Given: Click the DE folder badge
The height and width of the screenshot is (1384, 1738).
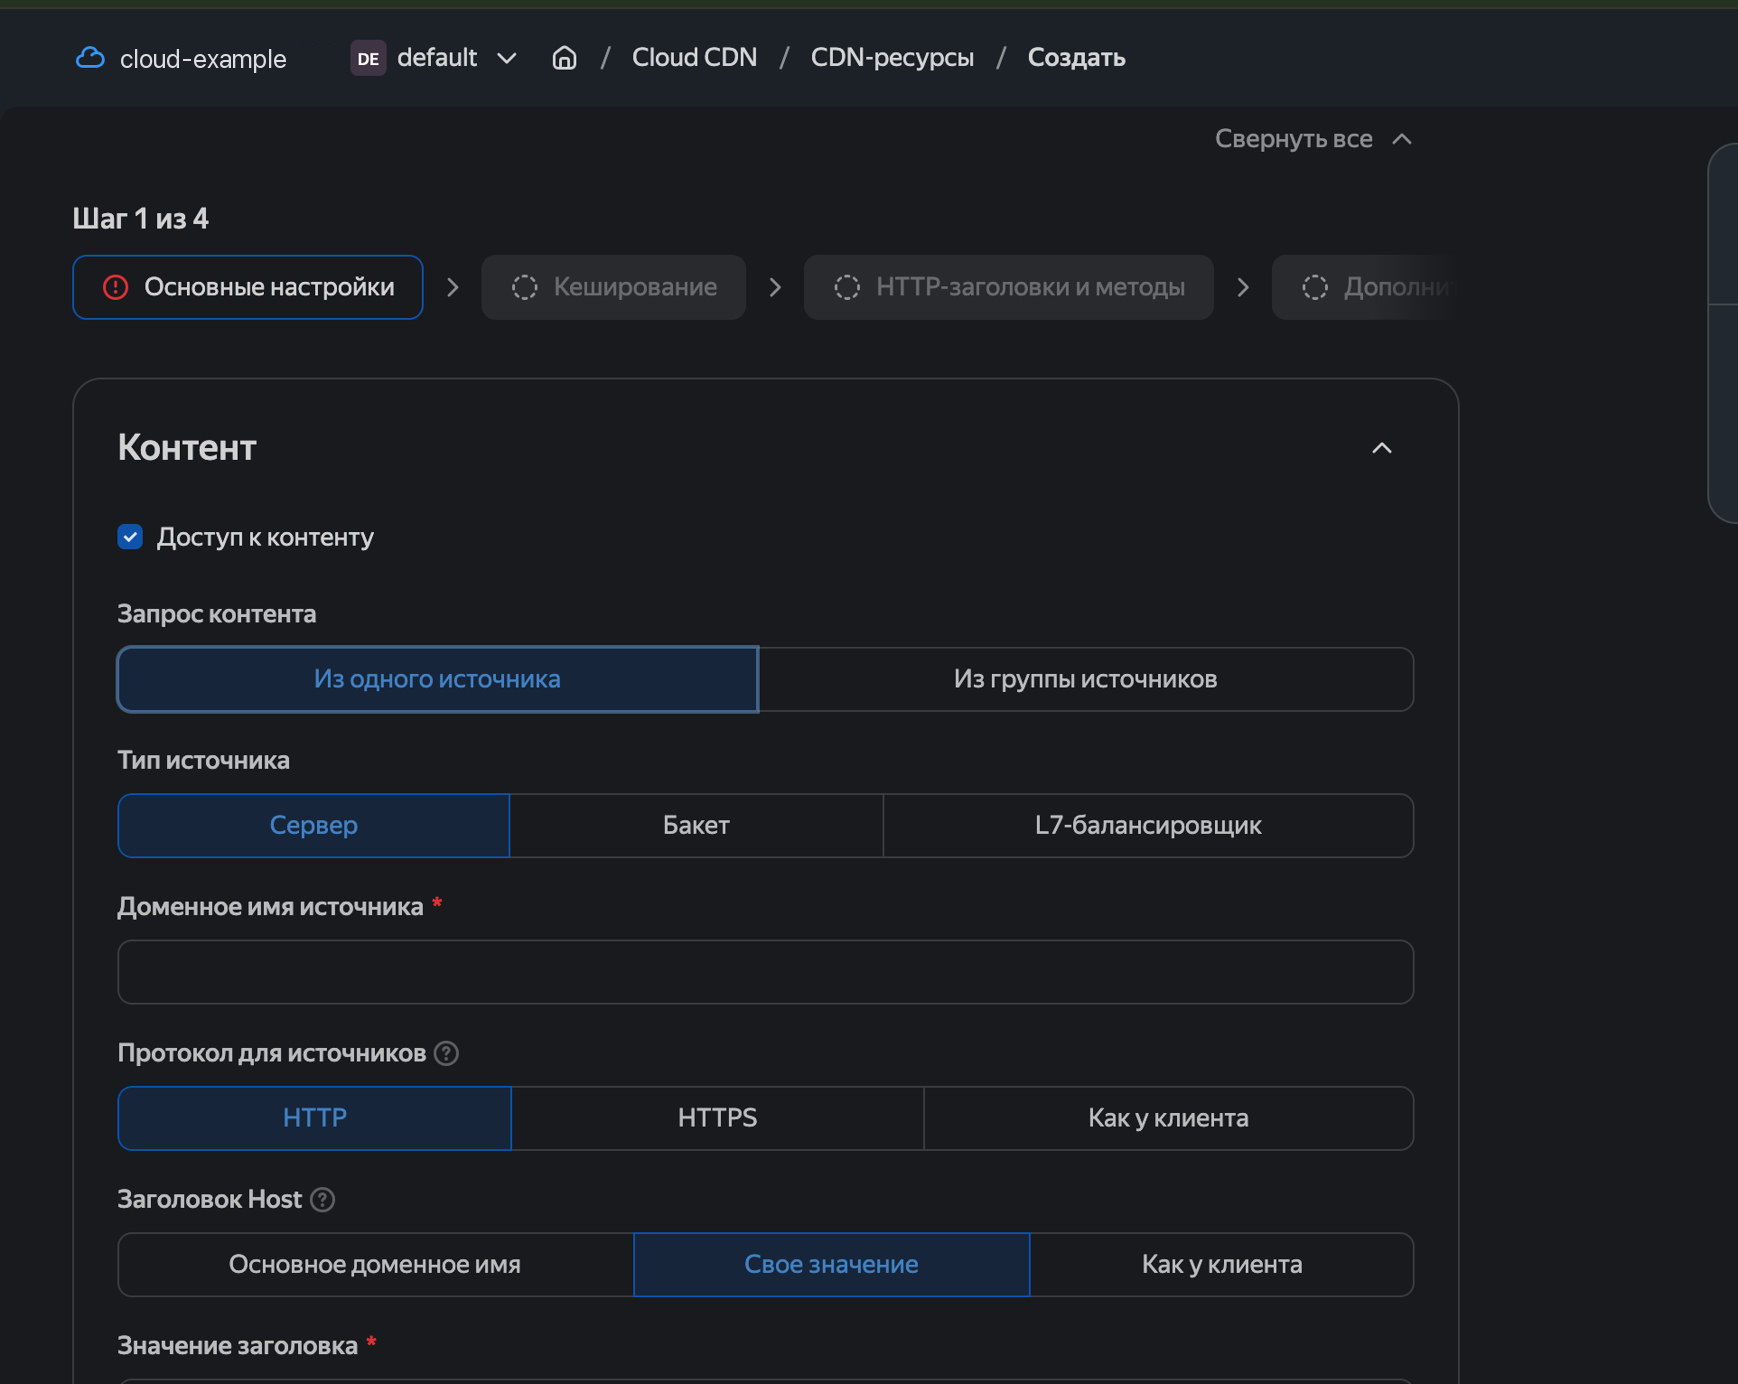Looking at the screenshot, I should click(x=368, y=58).
